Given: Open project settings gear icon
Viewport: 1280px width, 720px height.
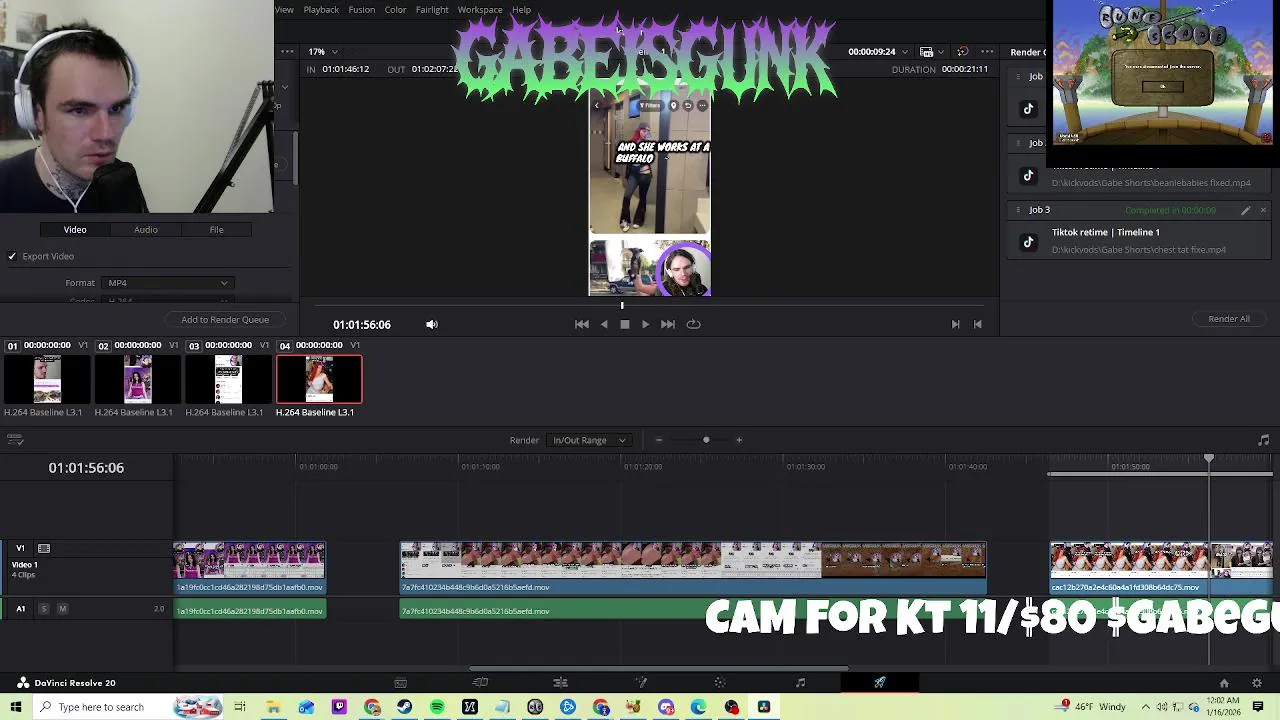Looking at the screenshot, I should (1257, 683).
